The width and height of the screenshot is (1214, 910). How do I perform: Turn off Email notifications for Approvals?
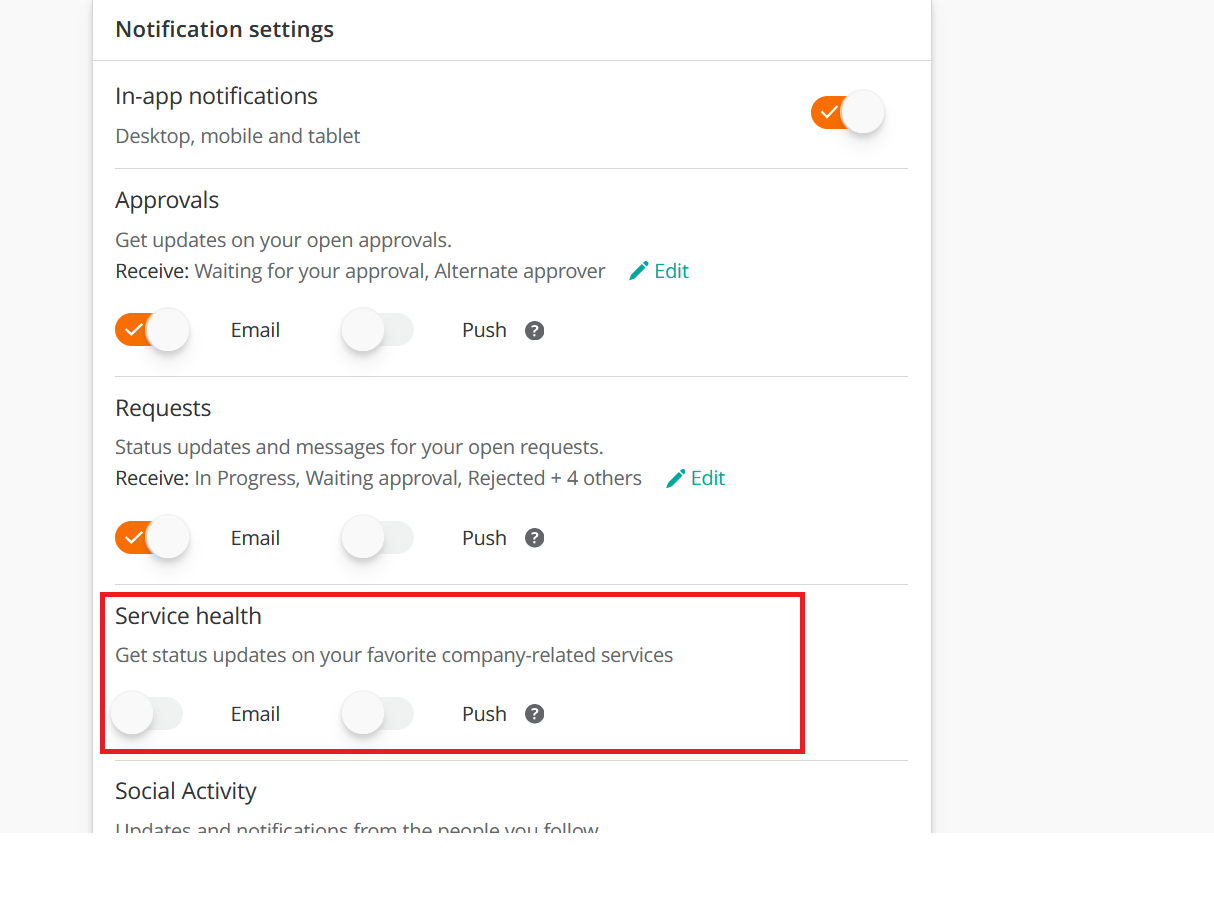coord(152,330)
